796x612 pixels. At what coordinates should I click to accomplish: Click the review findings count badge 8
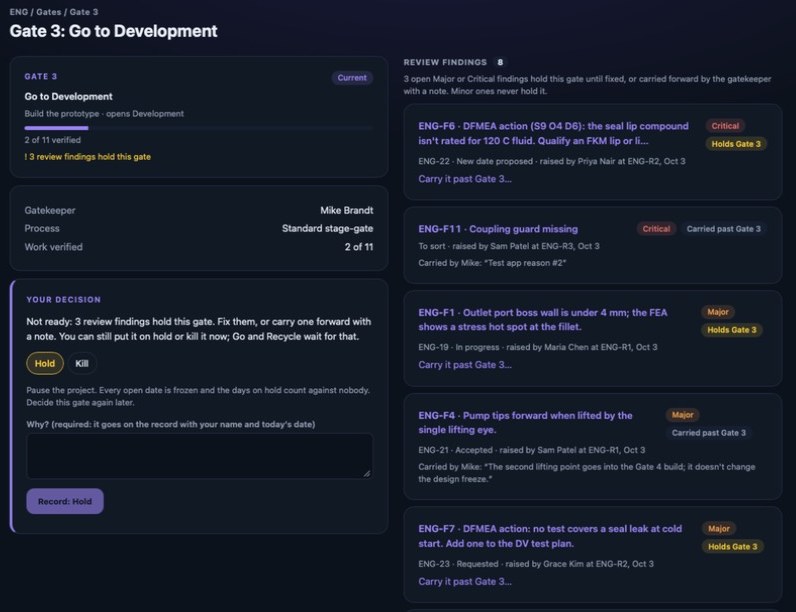pos(500,62)
